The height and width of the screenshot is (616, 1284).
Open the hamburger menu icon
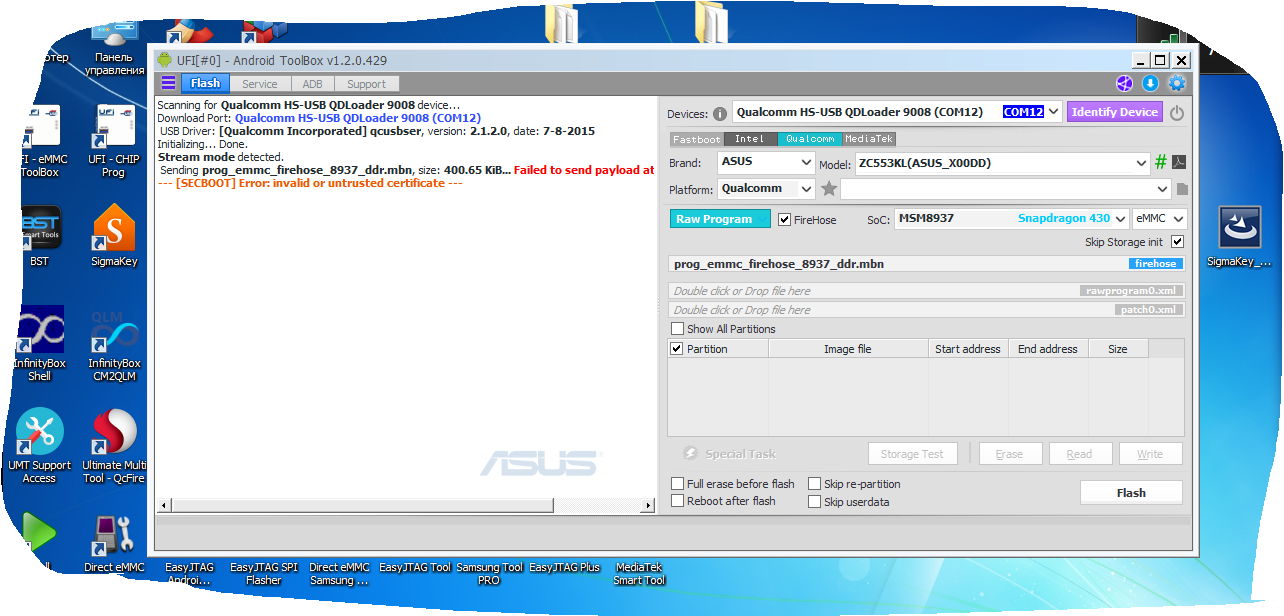(168, 83)
